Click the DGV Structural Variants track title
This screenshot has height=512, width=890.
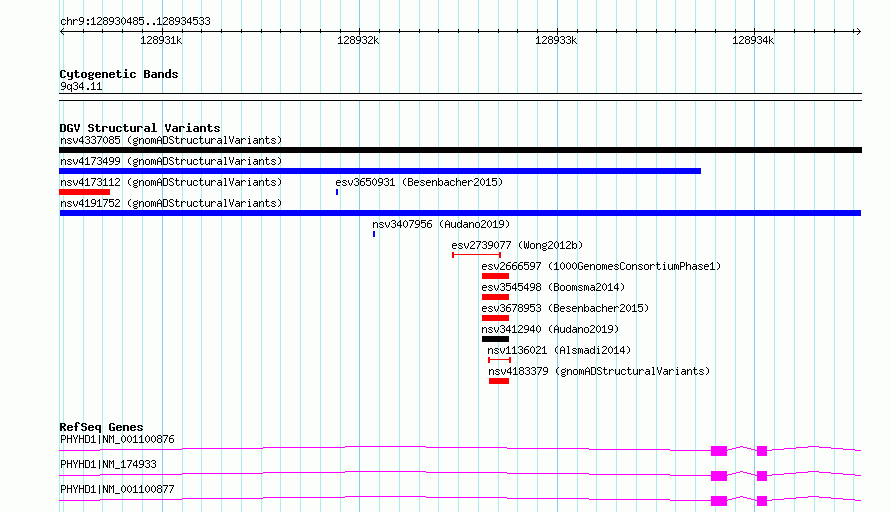pos(140,128)
